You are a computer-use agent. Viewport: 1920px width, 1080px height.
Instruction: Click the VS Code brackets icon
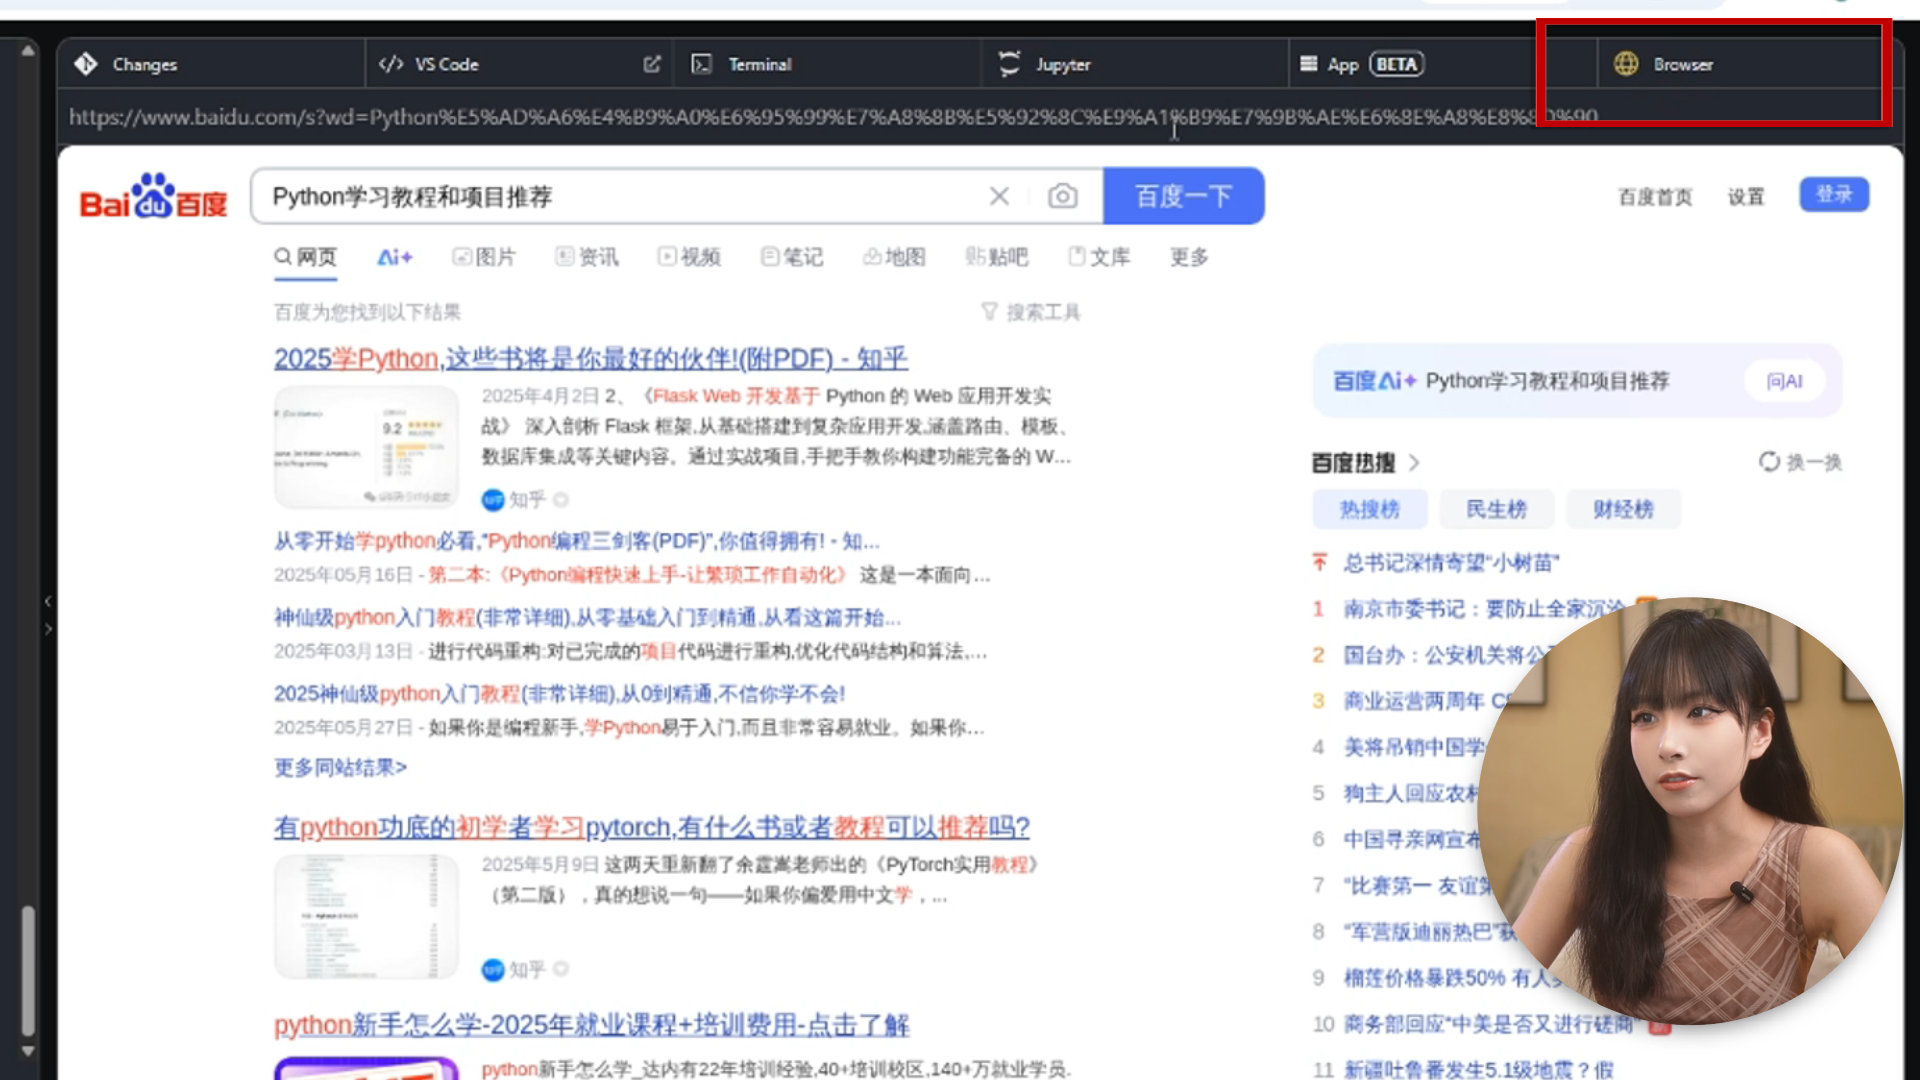tap(391, 64)
